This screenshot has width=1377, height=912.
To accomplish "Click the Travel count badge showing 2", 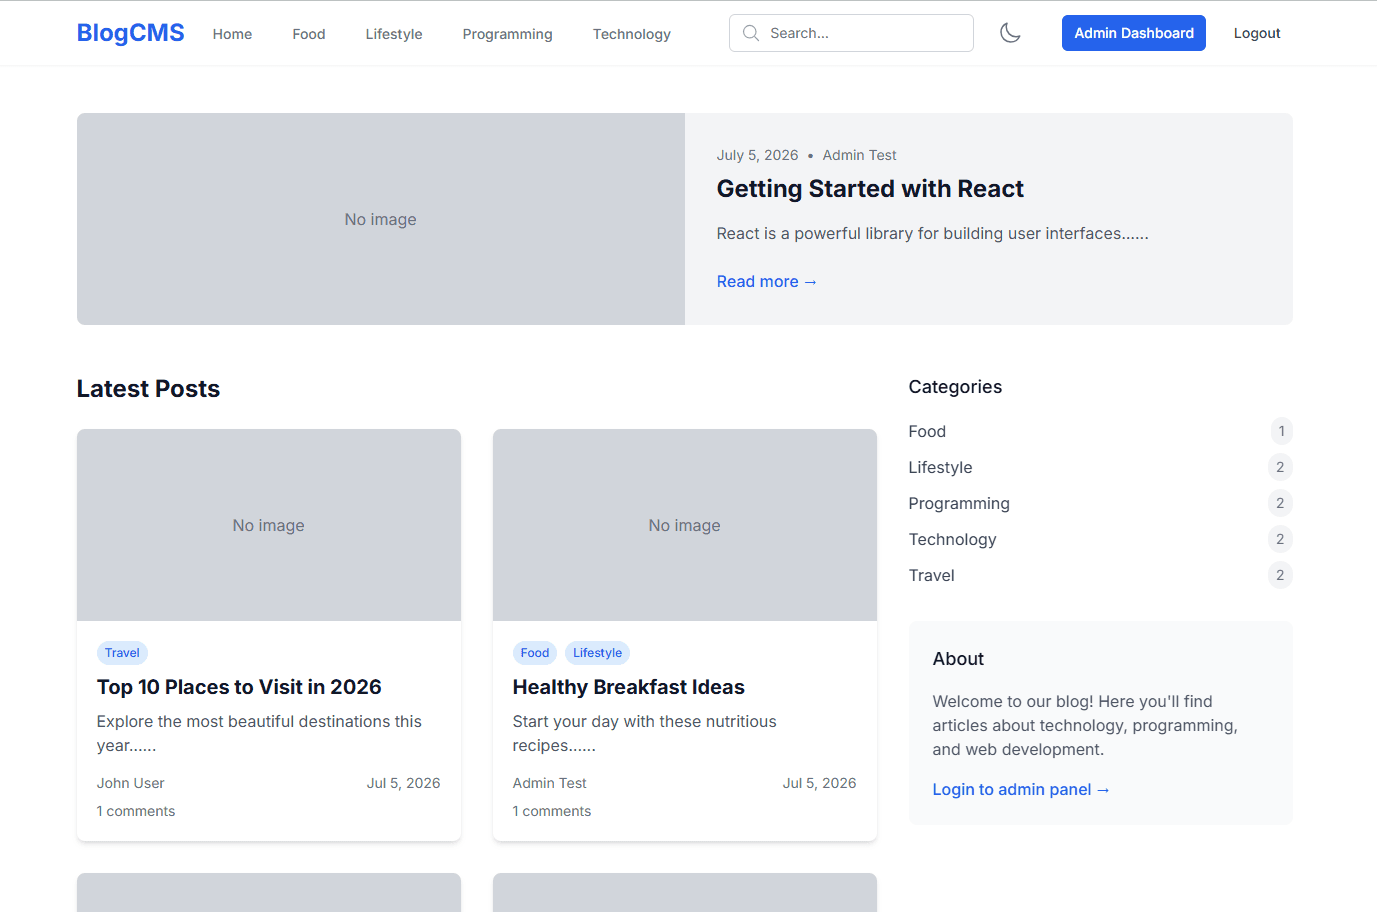I will click(x=1280, y=575).
